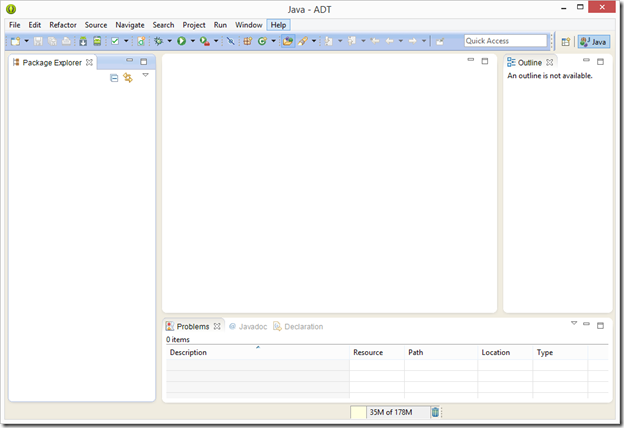Open the Android SDK Manager icon
The image size is (624, 428).
83,41
